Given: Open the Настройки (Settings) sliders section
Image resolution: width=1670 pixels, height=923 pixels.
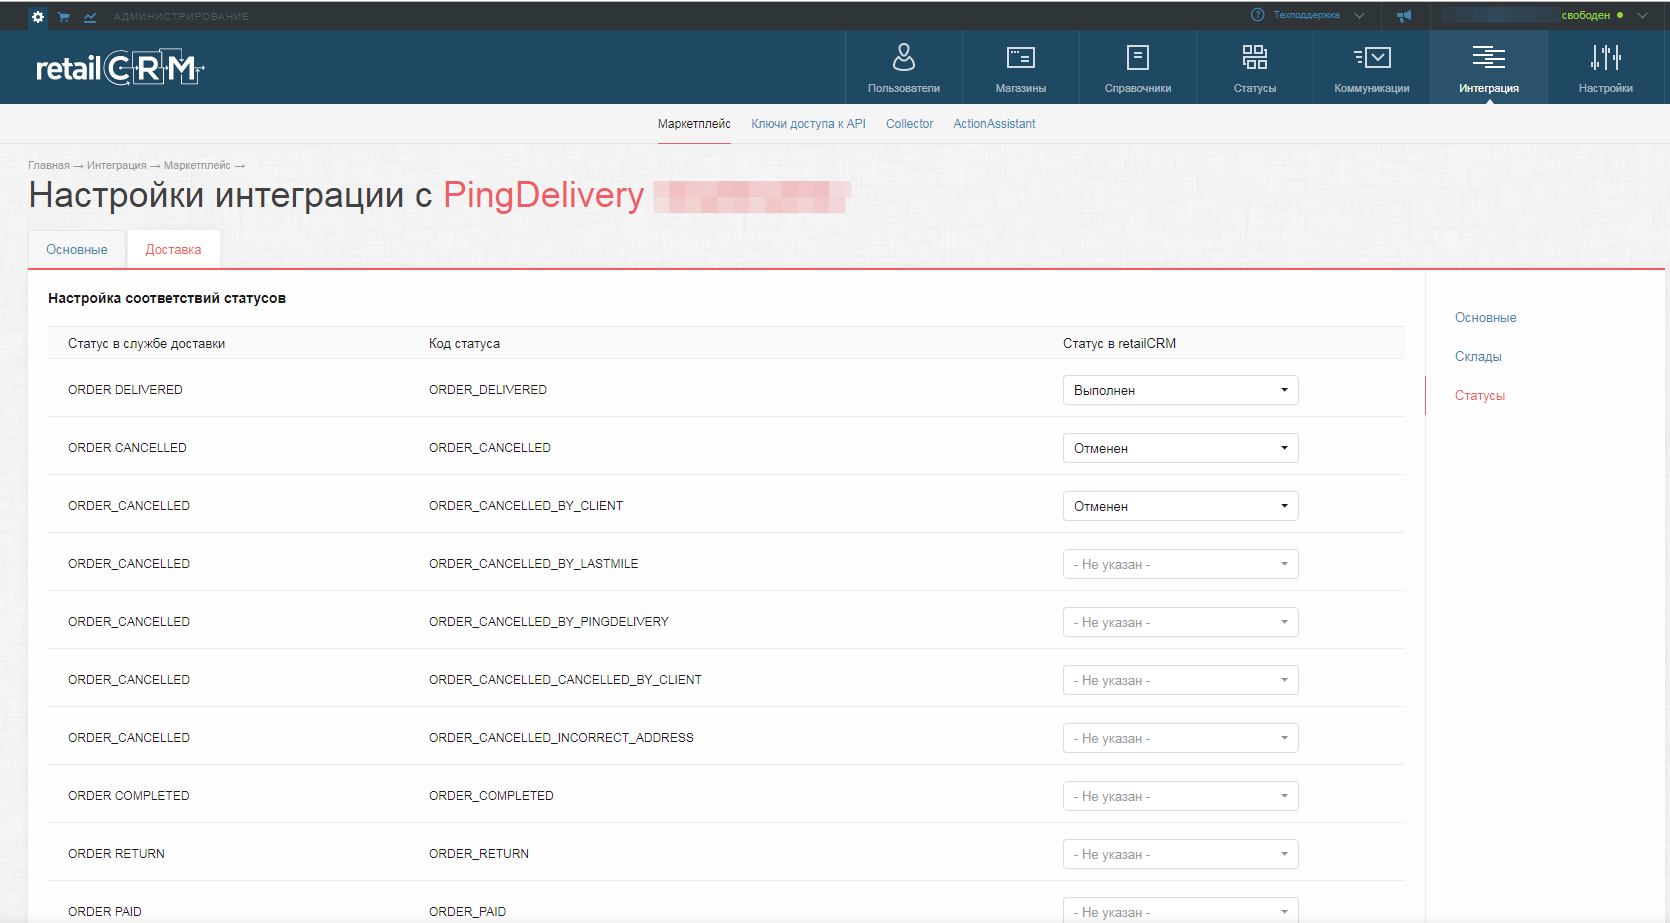Looking at the screenshot, I should click(1605, 67).
